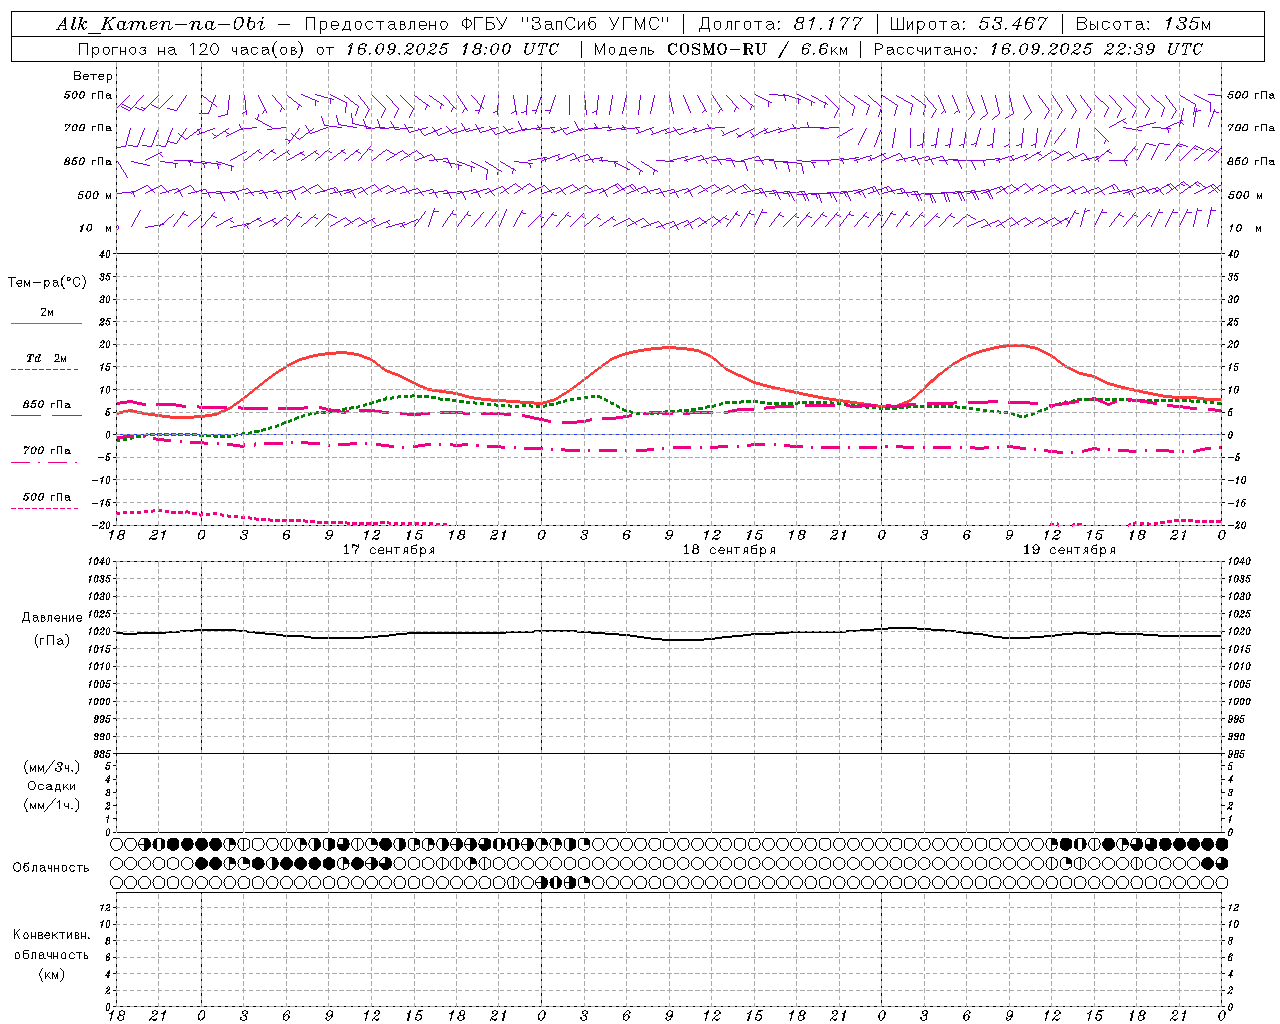Click the 'Ветер' wind section label
1280x1024 pixels.
tap(92, 76)
